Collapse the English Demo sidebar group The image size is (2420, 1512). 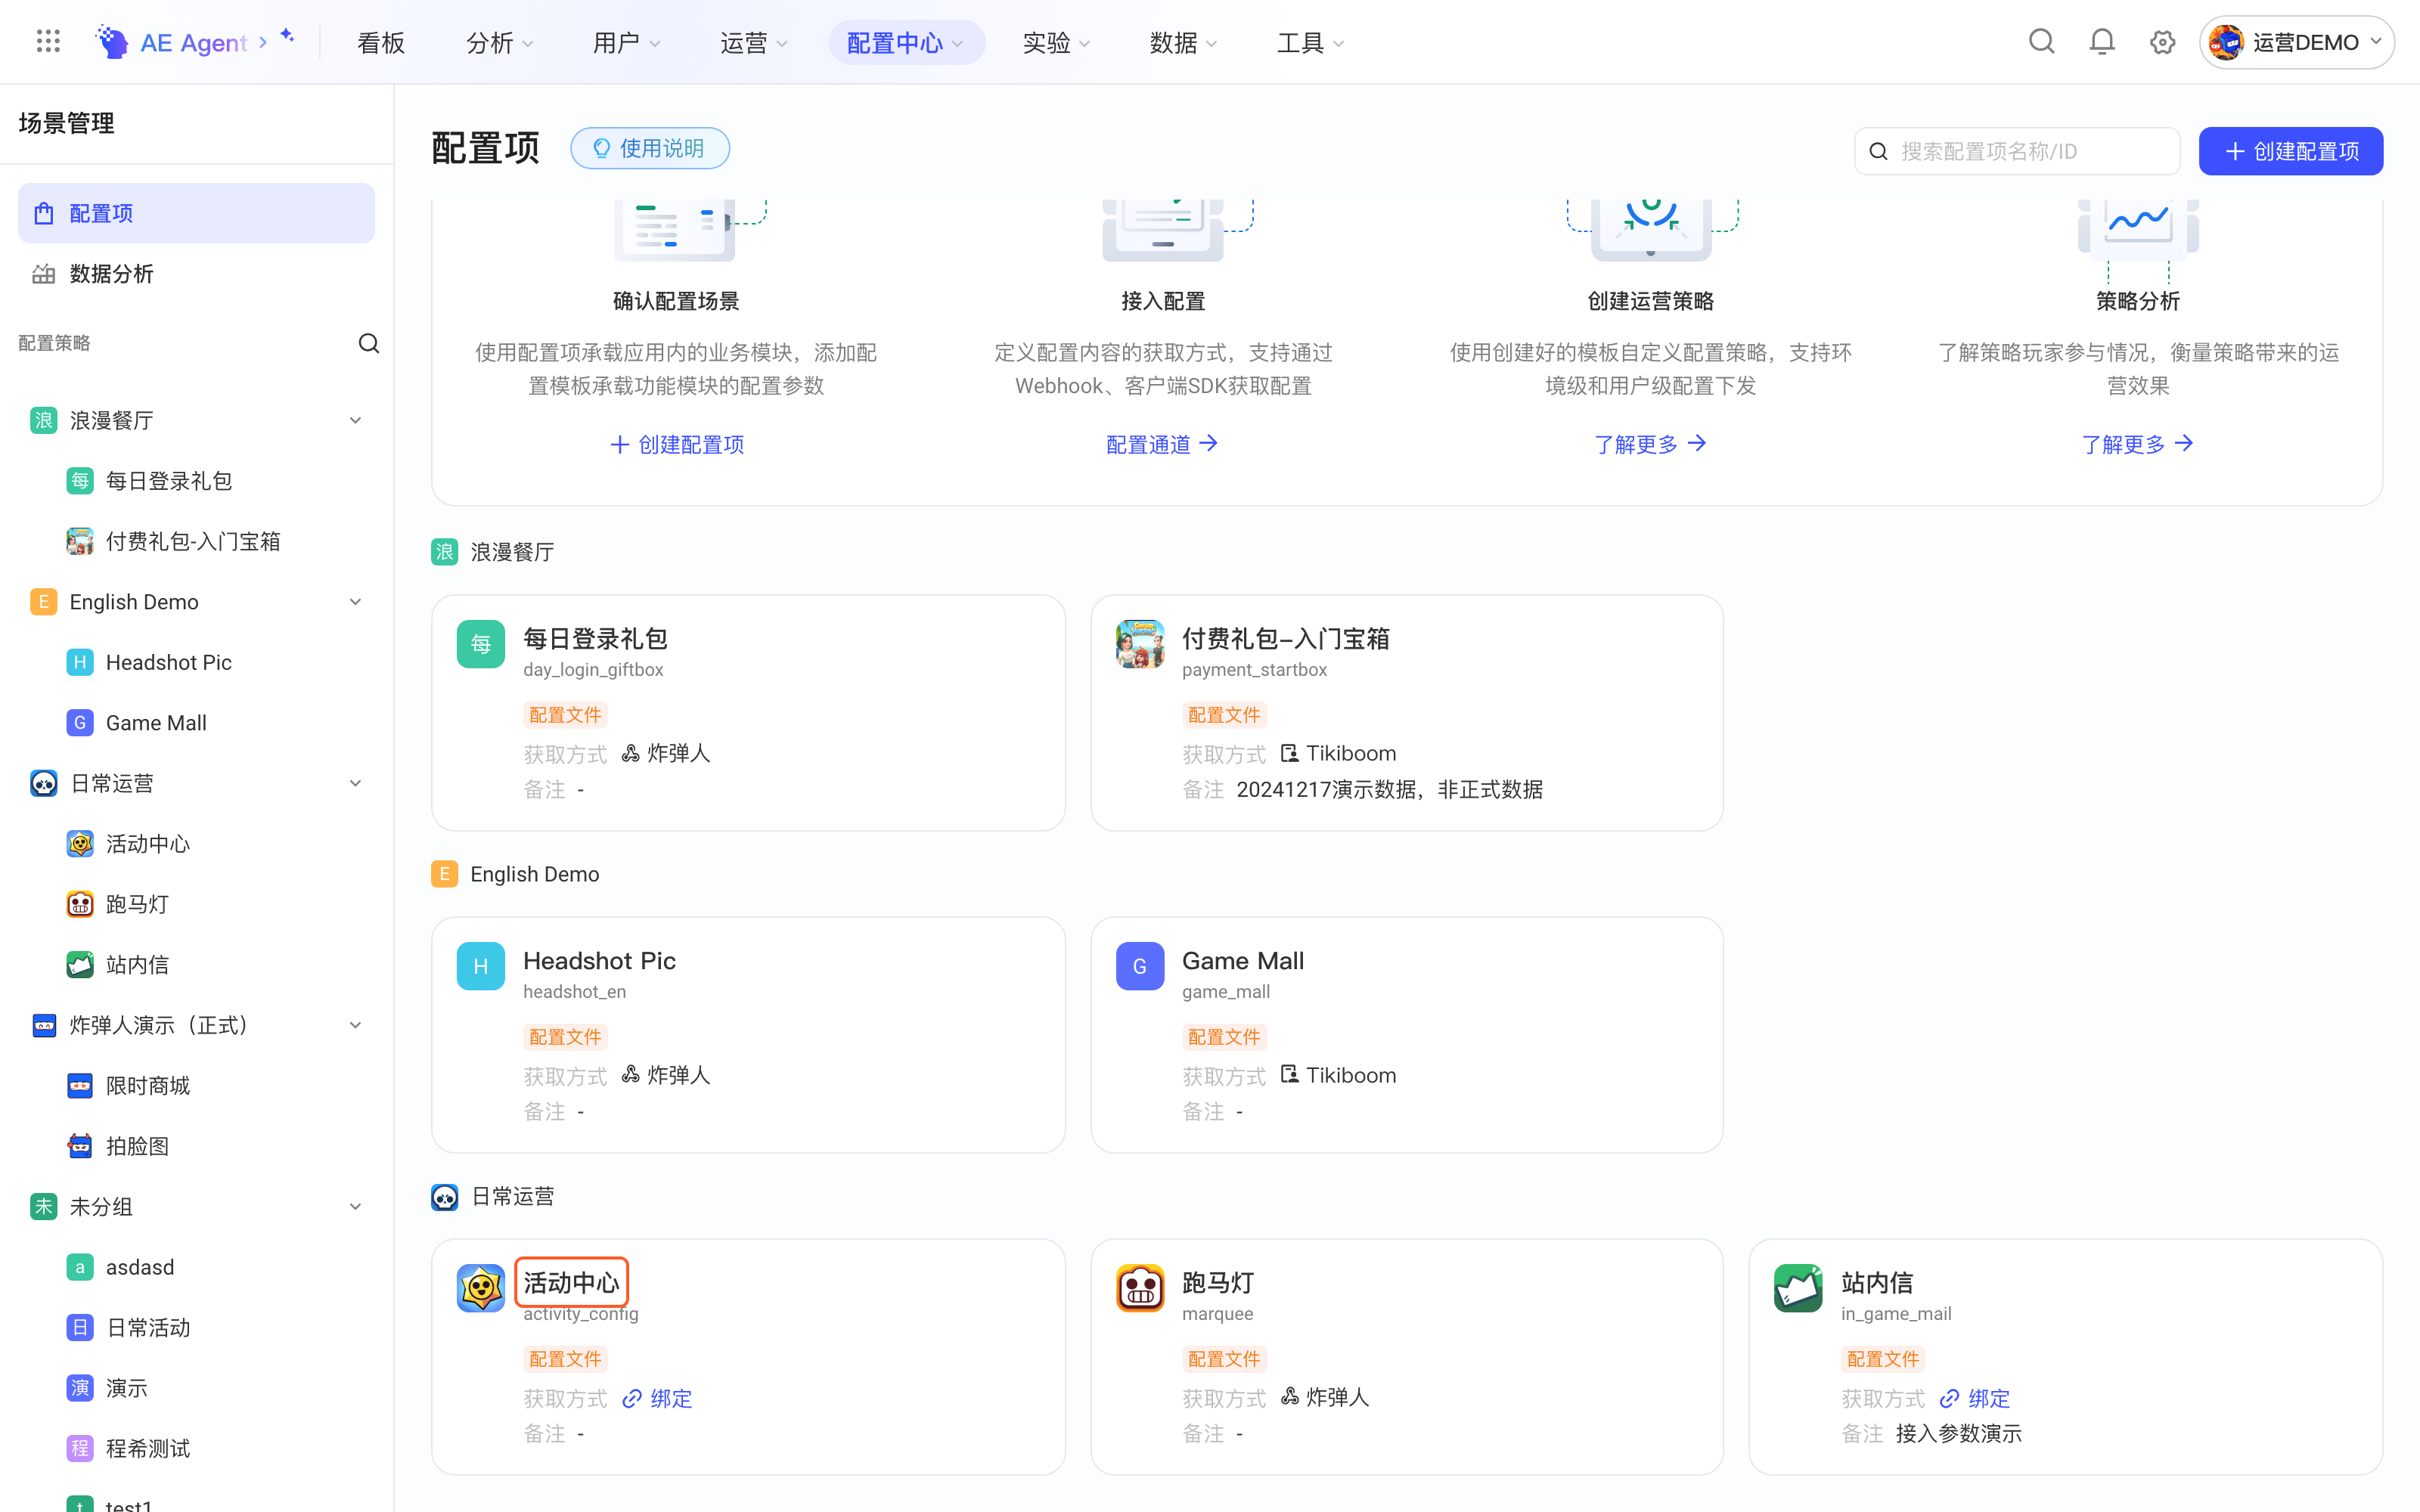(355, 602)
